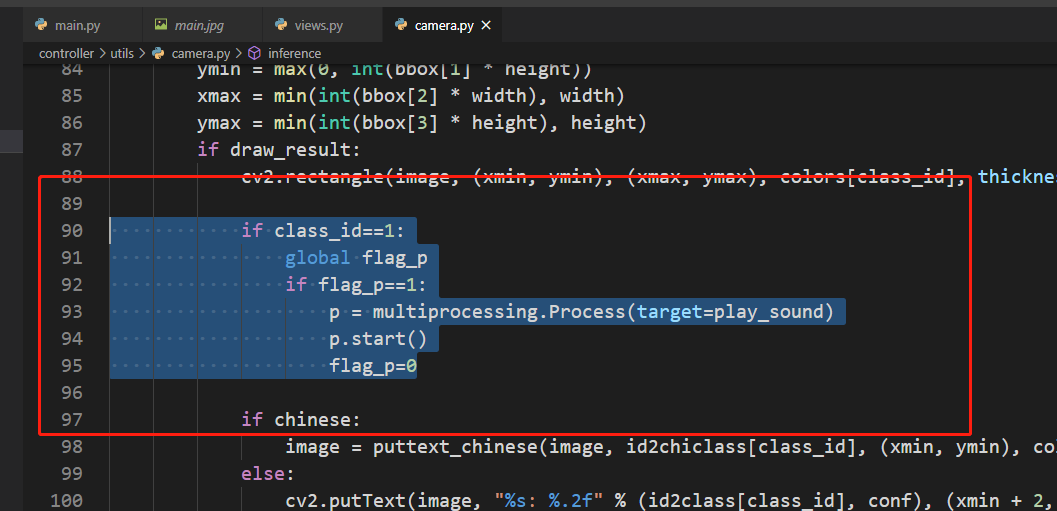This screenshot has width=1057, height=511.
Task: Open camera.py in the breadcrumb path
Action: (201, 53)
